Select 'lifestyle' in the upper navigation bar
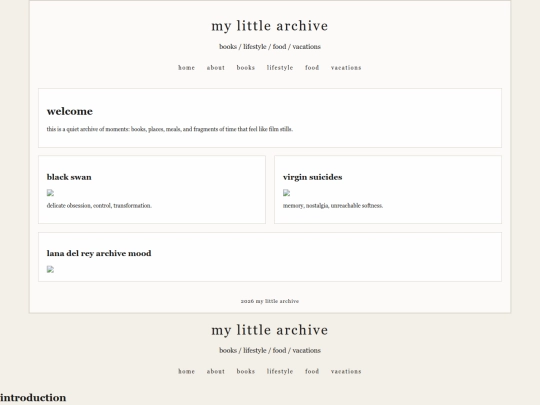This screenshot has height=405, width=540. coord(280,68)
